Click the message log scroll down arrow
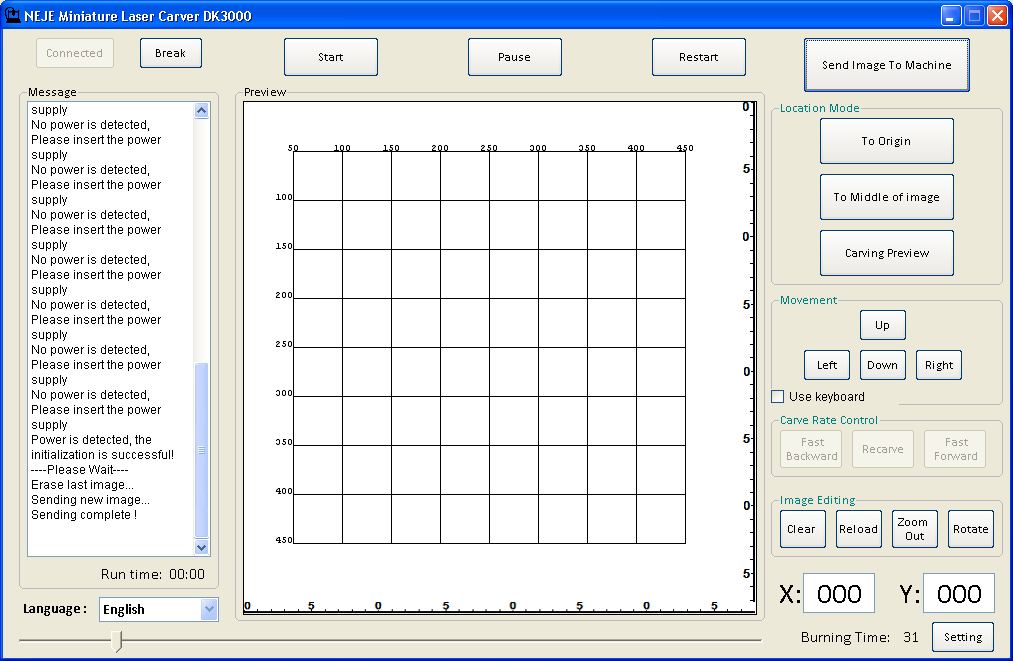 202,547
